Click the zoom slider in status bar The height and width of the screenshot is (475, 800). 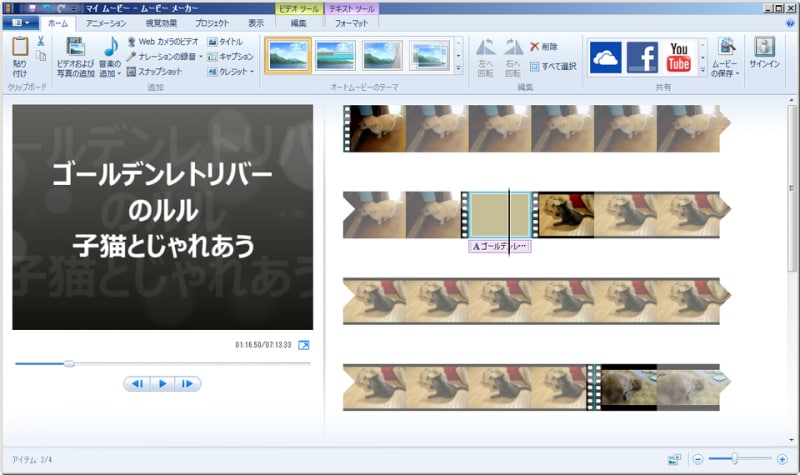tap(736, 458)
